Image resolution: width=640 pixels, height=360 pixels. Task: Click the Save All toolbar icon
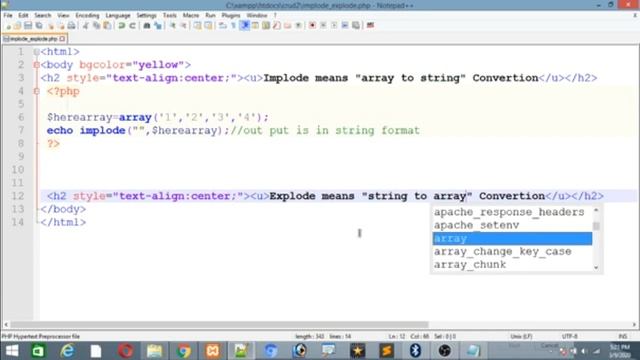pyautogui.click(x=39, y=26)
